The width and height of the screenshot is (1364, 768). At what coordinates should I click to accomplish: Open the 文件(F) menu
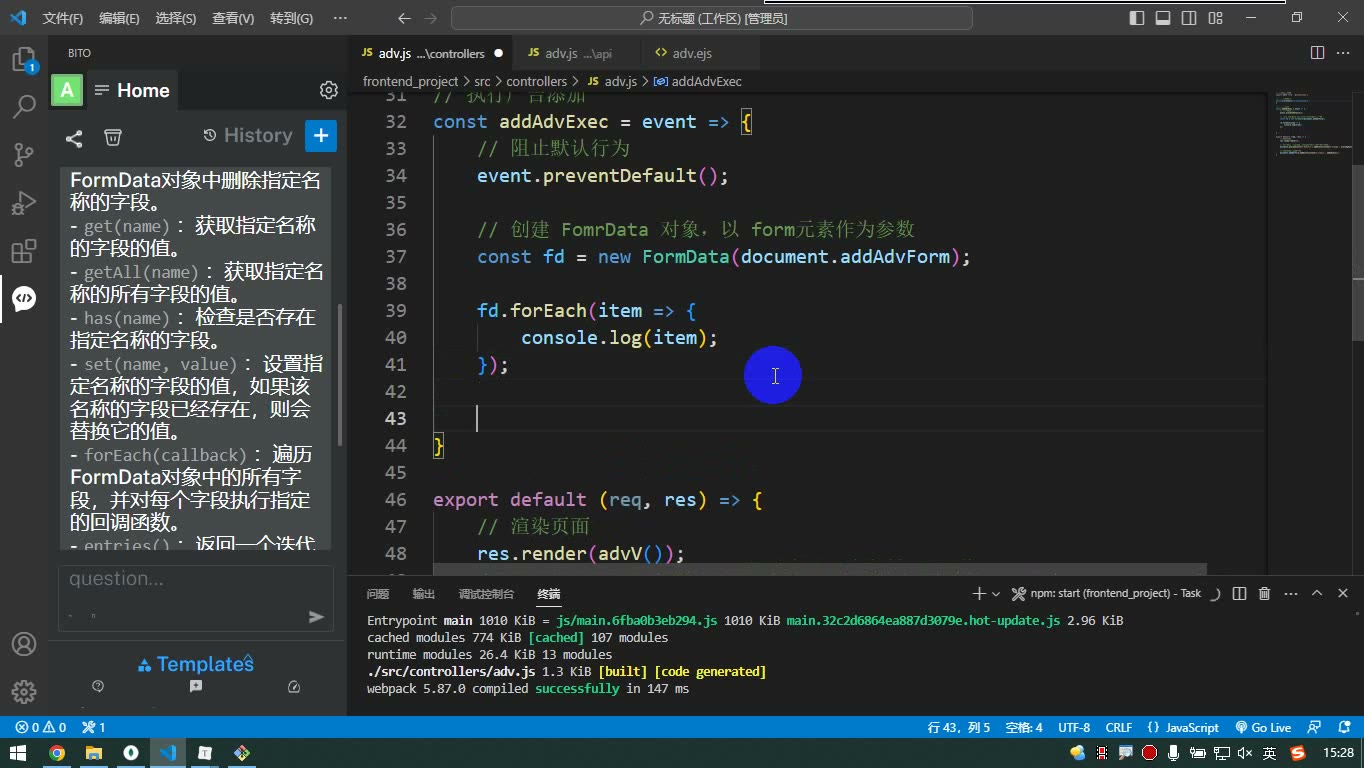tap(63, 18)
